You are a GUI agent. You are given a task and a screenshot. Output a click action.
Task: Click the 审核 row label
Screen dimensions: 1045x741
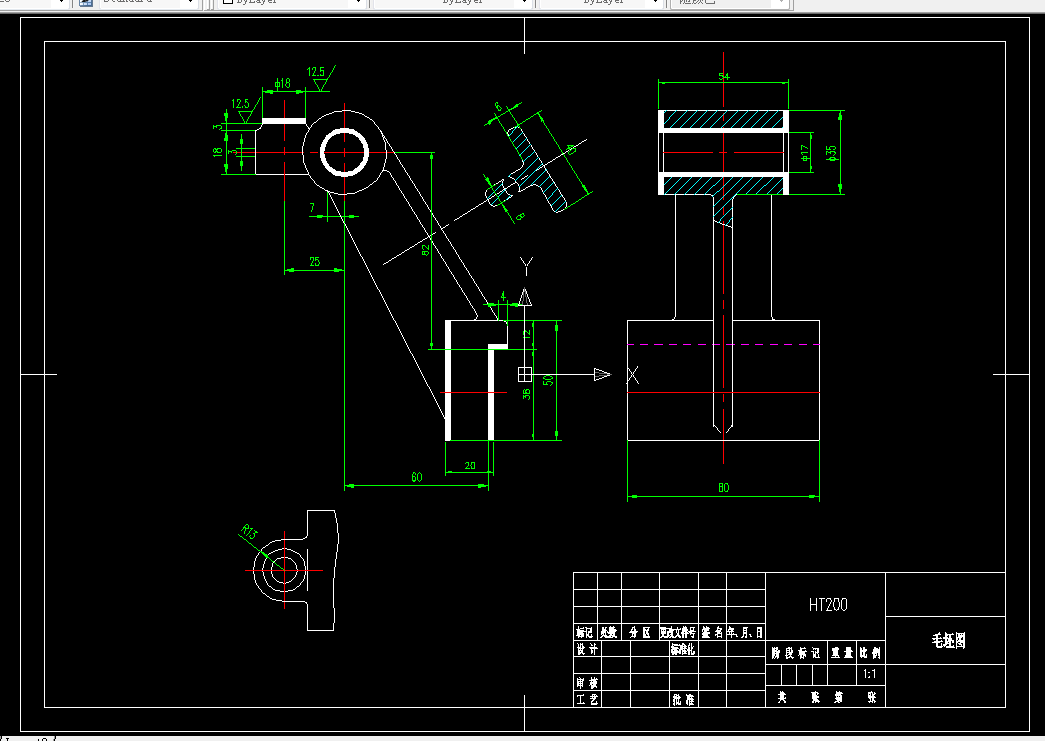point(588,683)
